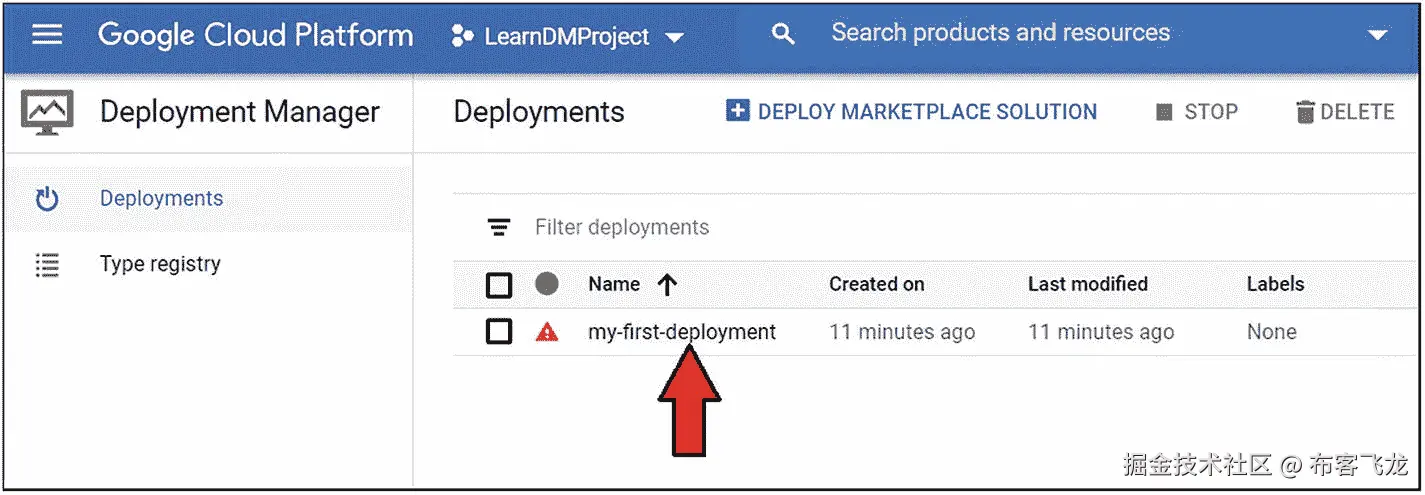Screen dimensions: 1425x495
Task: Sort by Name using the arrow
Action: [668, 285]
